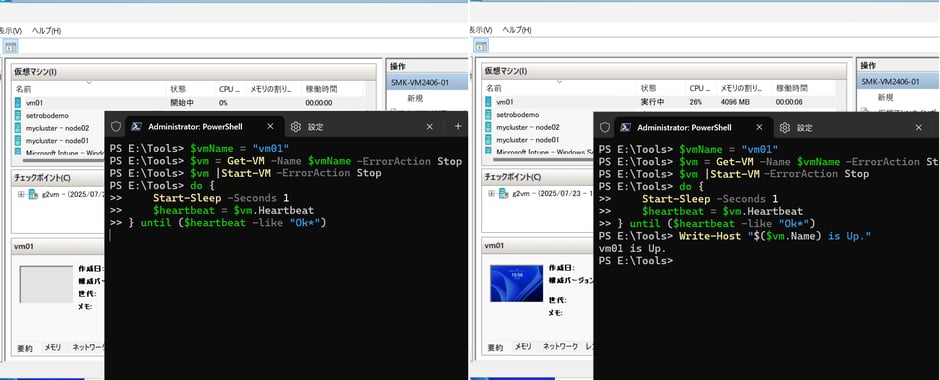Open ヘルプ(H) menu in the 実行中 Hyper-V window
940x380 pixels.
click(x=517, y=30)
